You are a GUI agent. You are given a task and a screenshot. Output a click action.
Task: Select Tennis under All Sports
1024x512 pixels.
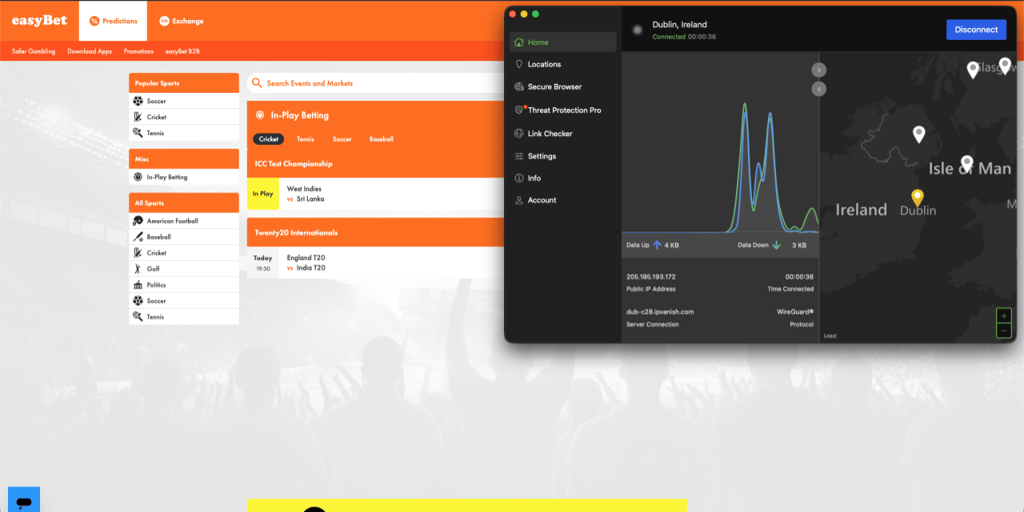184,317
